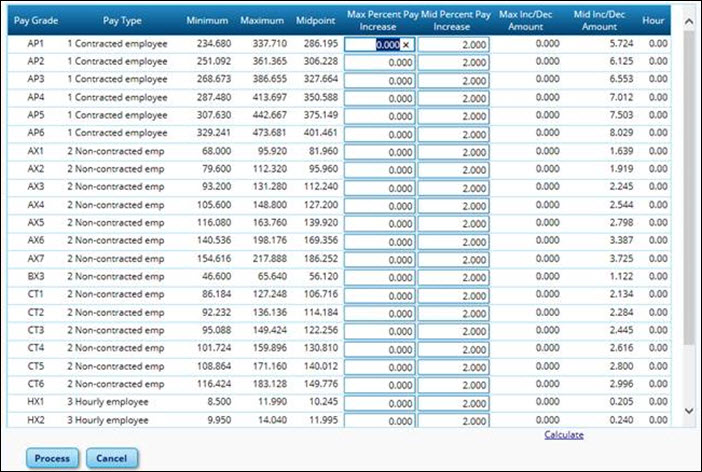Click the Minimum column header
The width and height of the screenshot is (702, 472).
[x=207, y=21]
